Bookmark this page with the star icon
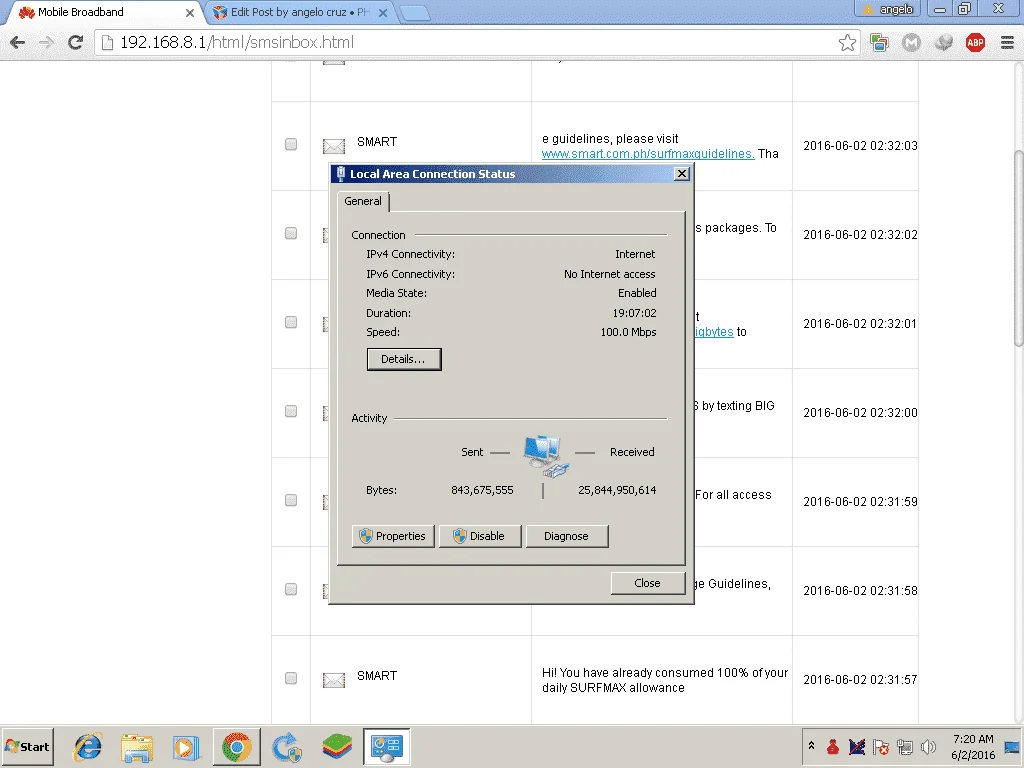1024x768 pixels. coord(847,42)
